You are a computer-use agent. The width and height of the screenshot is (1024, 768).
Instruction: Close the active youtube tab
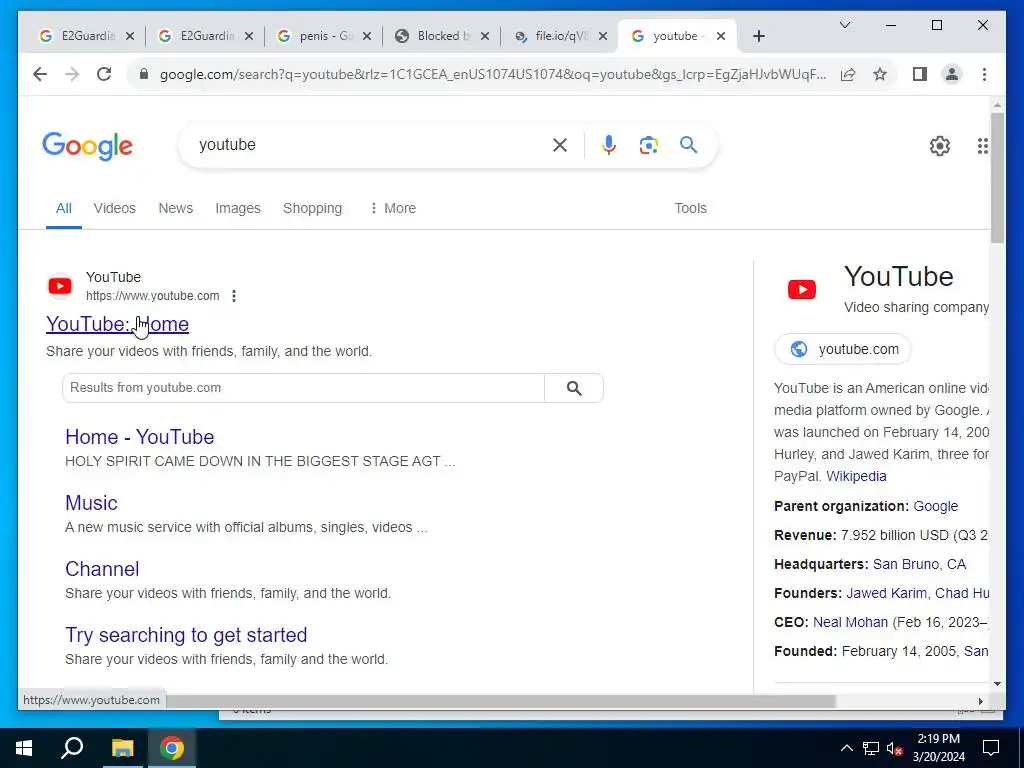pos(720,36)
